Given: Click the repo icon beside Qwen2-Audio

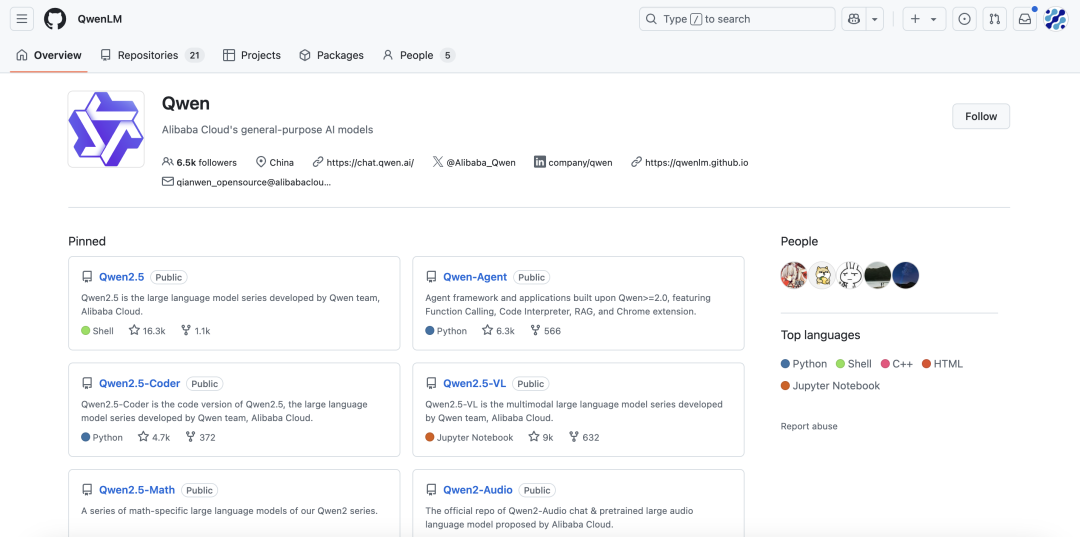Looking at the screenshot, I should (x=431, y=490).
